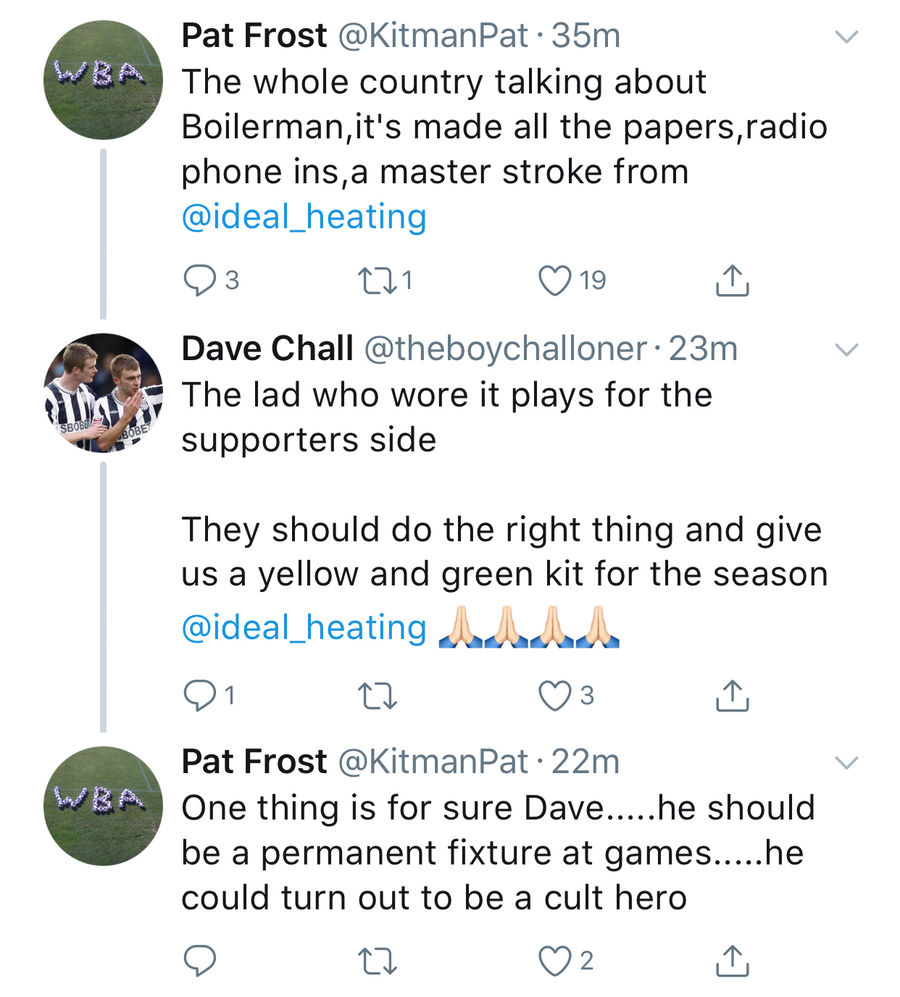Reply to Dave Chall's tweet
The width and height of the screenshot is (900, 997).
point(200,695)
